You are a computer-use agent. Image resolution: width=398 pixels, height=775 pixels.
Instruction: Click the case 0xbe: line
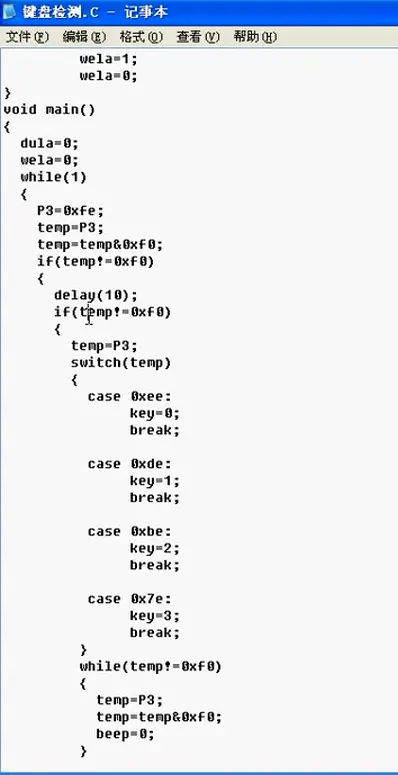130,531
